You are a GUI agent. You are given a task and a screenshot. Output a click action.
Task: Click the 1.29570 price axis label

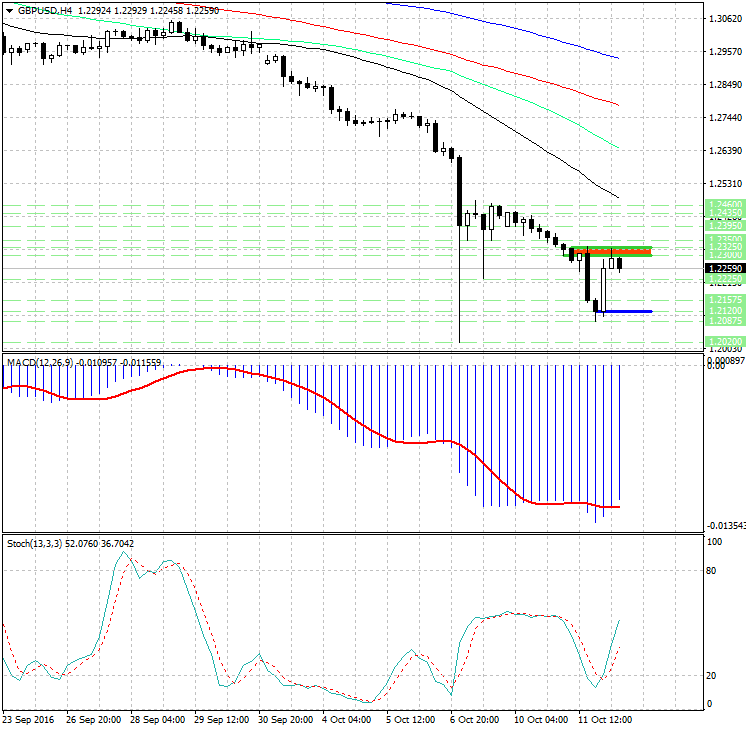tap(726, 51)
